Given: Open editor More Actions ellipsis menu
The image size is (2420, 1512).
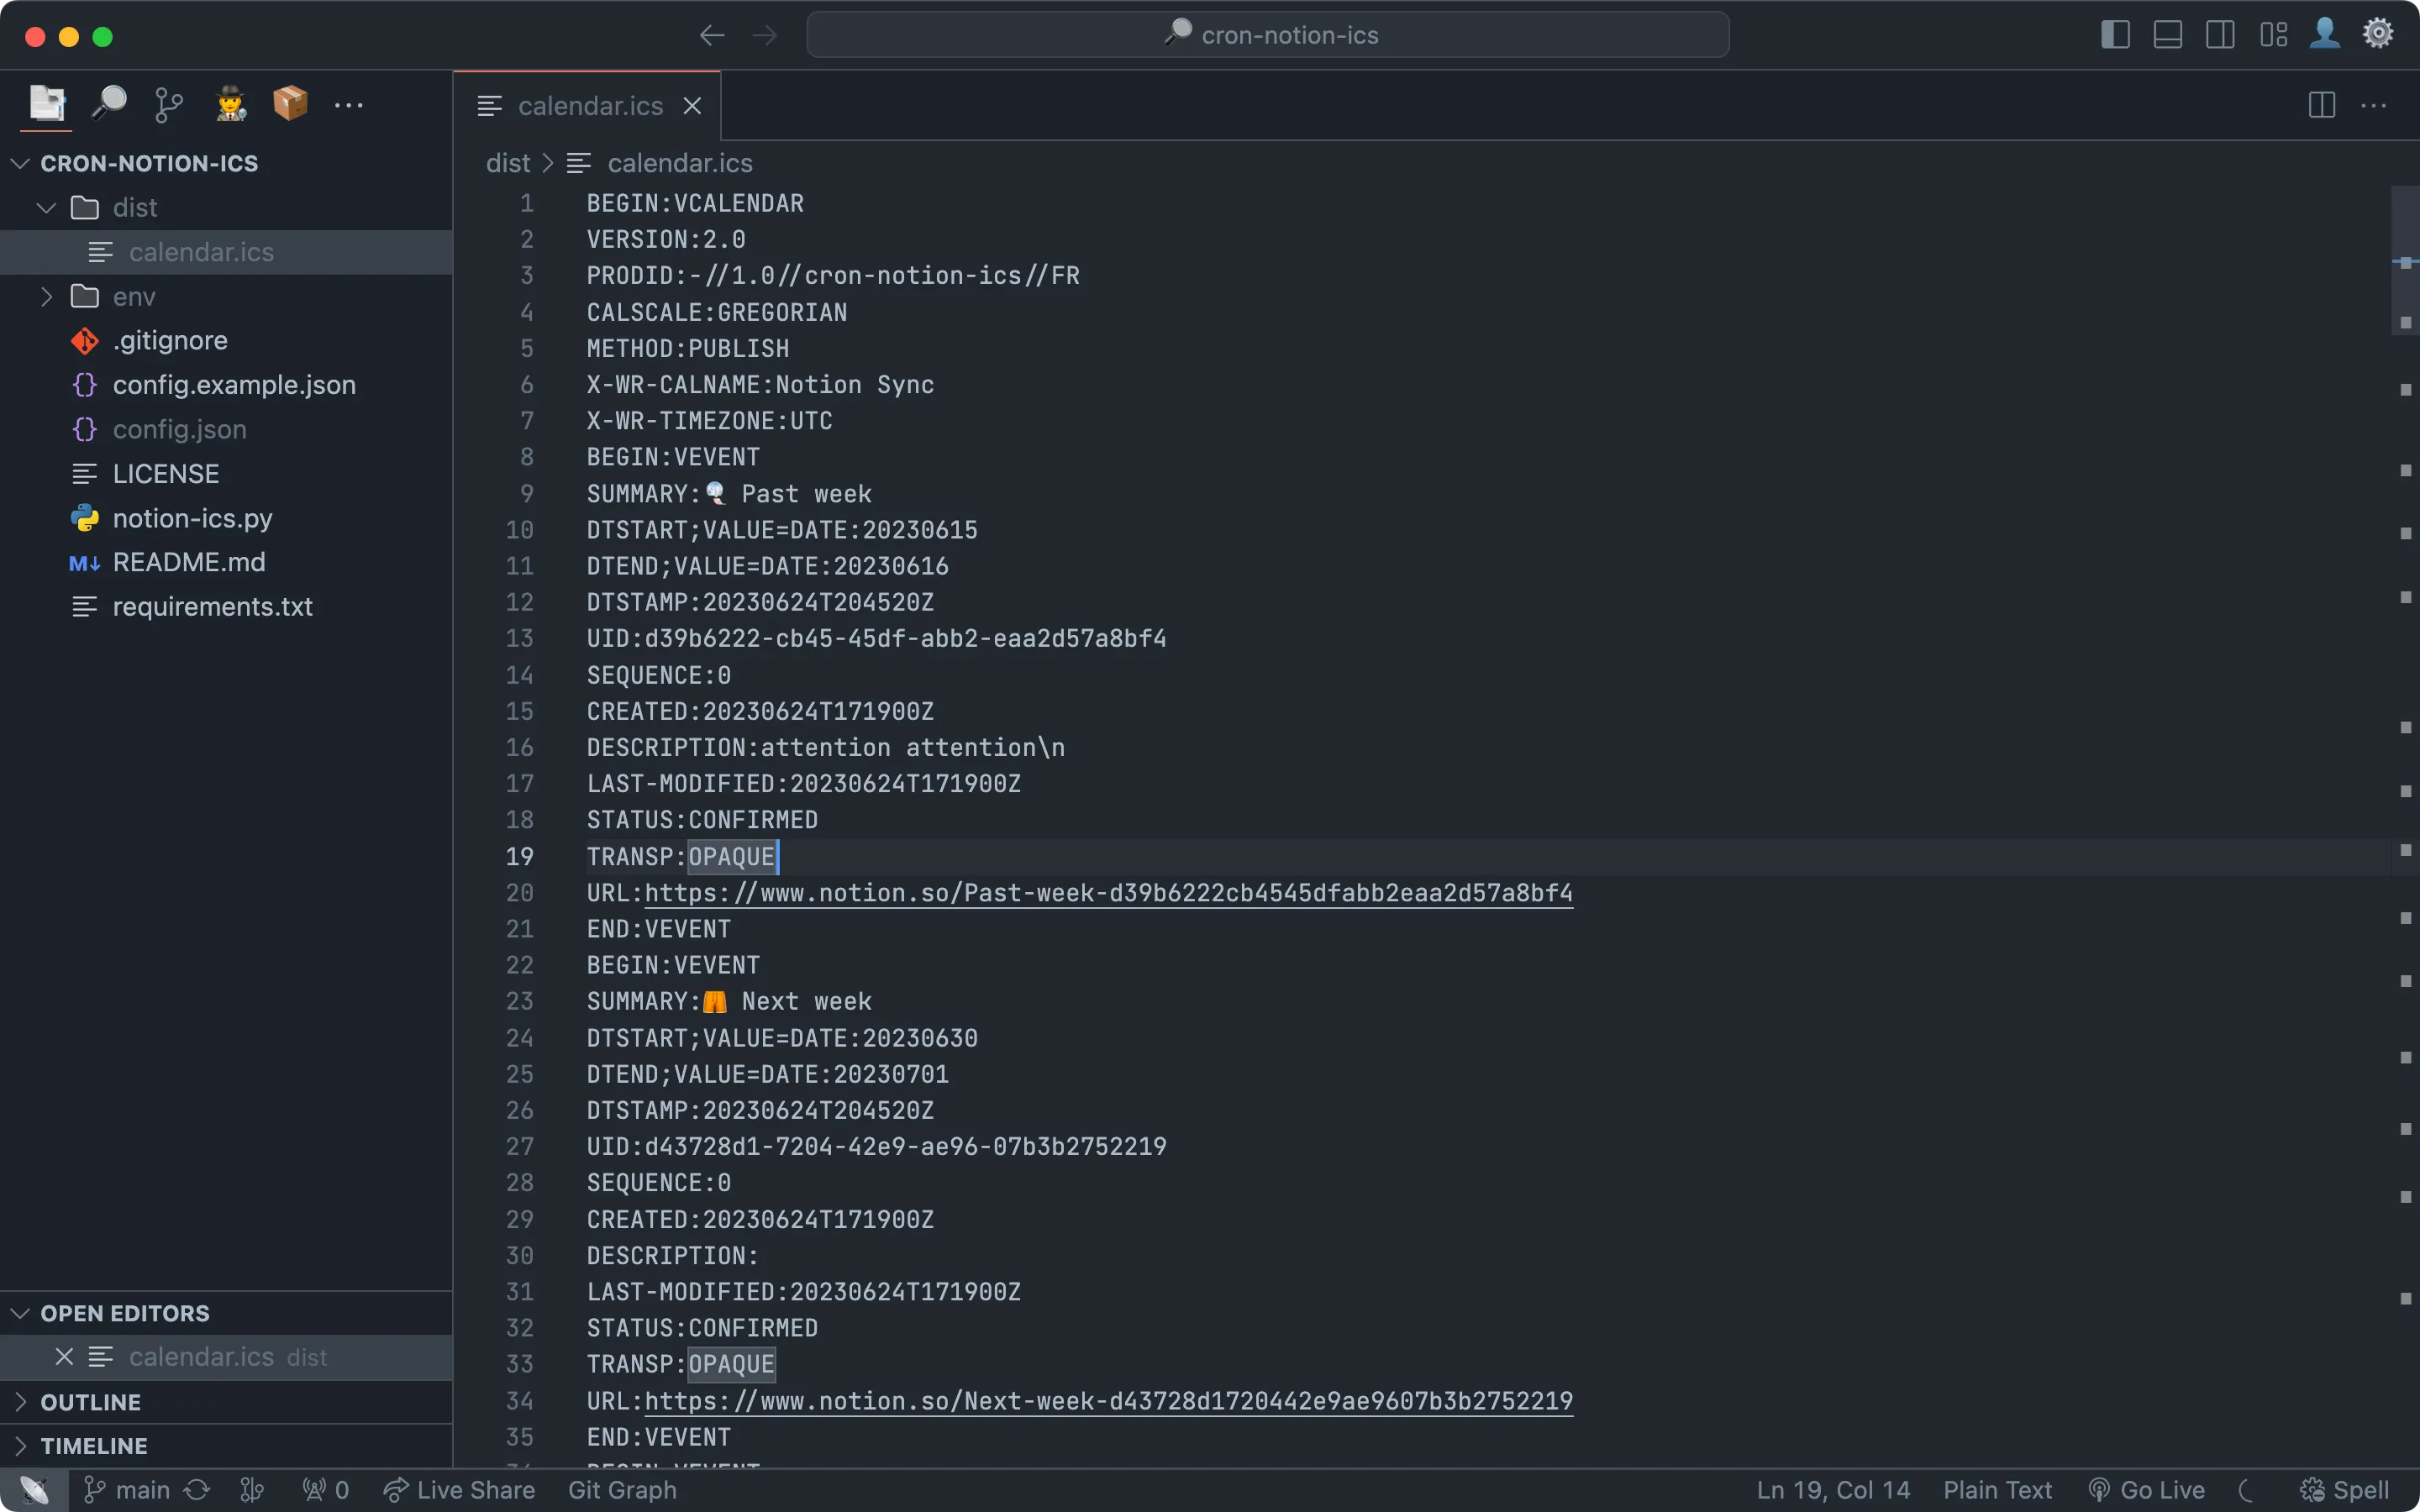Looking at the screenshot, I should coord(2374,105).
